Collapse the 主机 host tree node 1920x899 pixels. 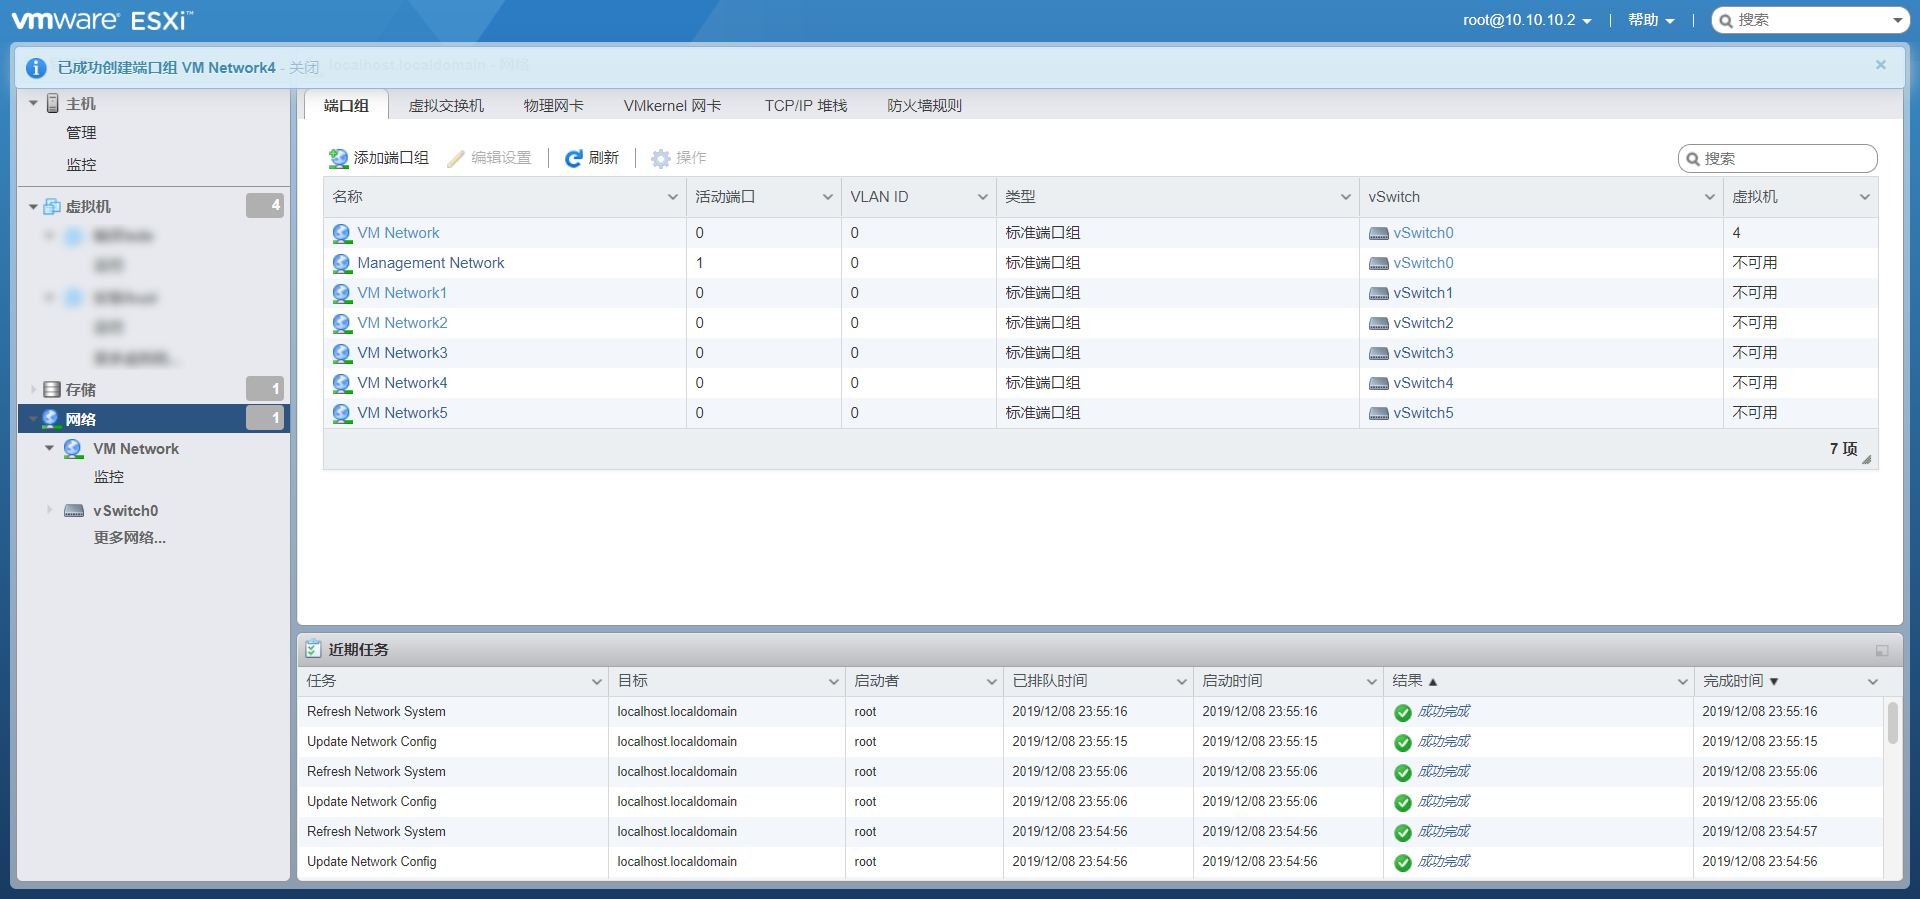tap(33, 103)
